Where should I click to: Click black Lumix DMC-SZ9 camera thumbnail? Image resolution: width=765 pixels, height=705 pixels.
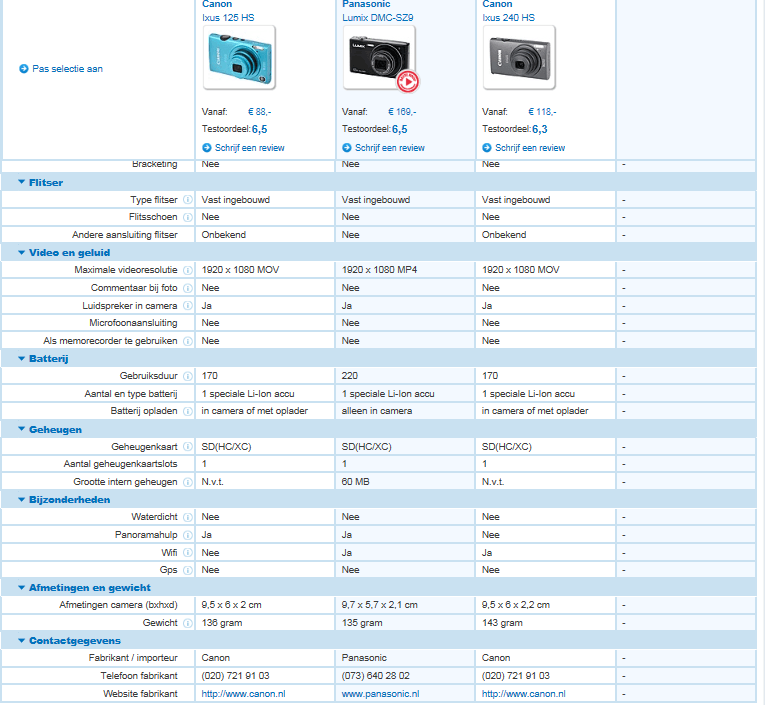tap(379, 58)
